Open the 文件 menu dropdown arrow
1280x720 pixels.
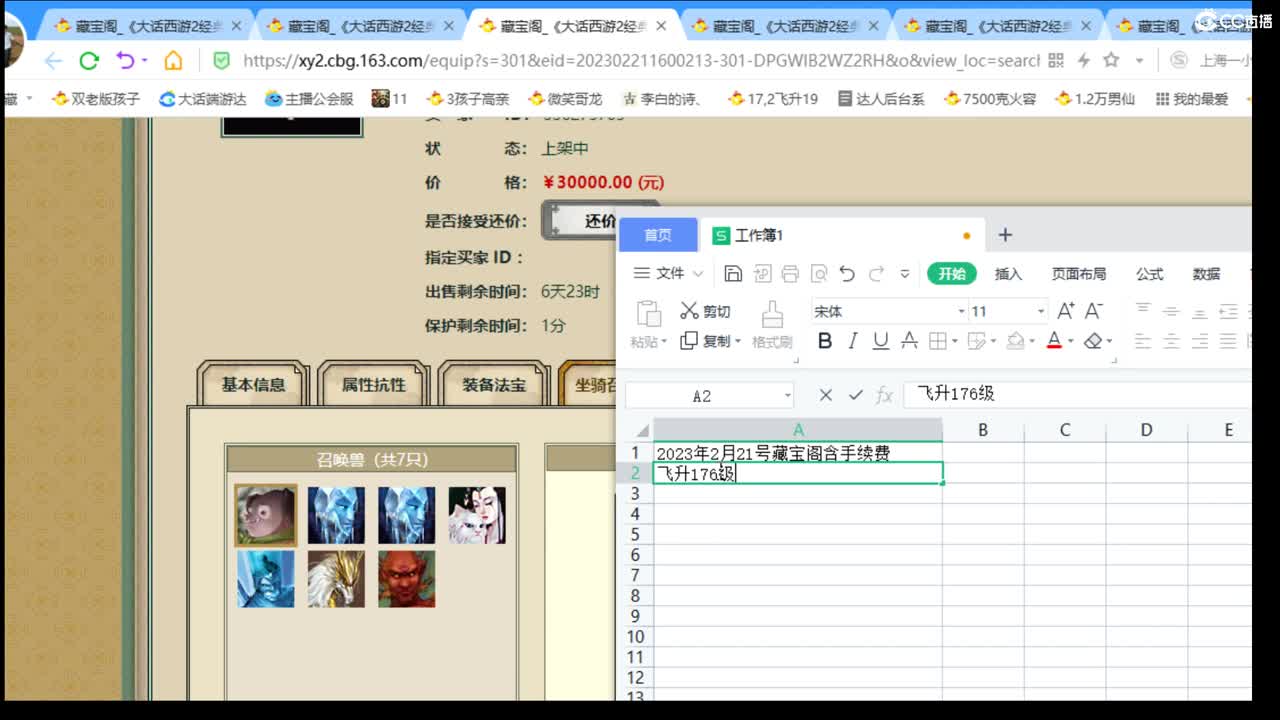click(x=698, y=273)
